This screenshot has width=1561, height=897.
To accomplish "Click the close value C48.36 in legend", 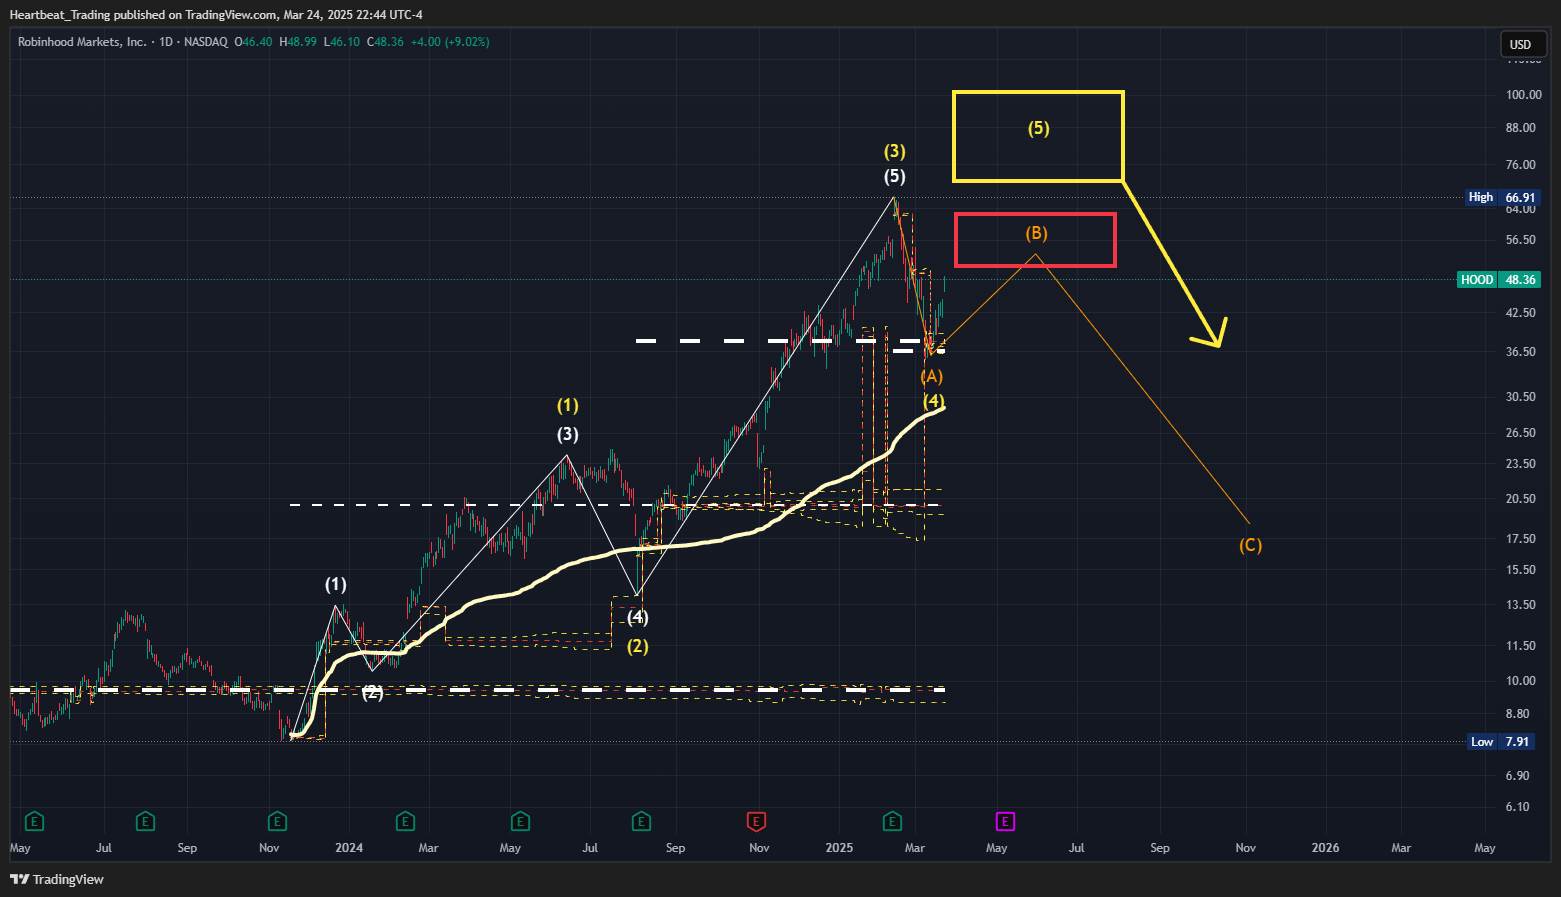I will [x=385, y=42].
